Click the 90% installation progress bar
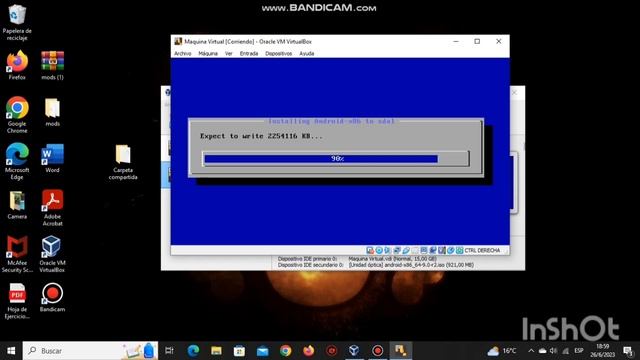This screenshot has height=360, width=640. tap(336, 158)
